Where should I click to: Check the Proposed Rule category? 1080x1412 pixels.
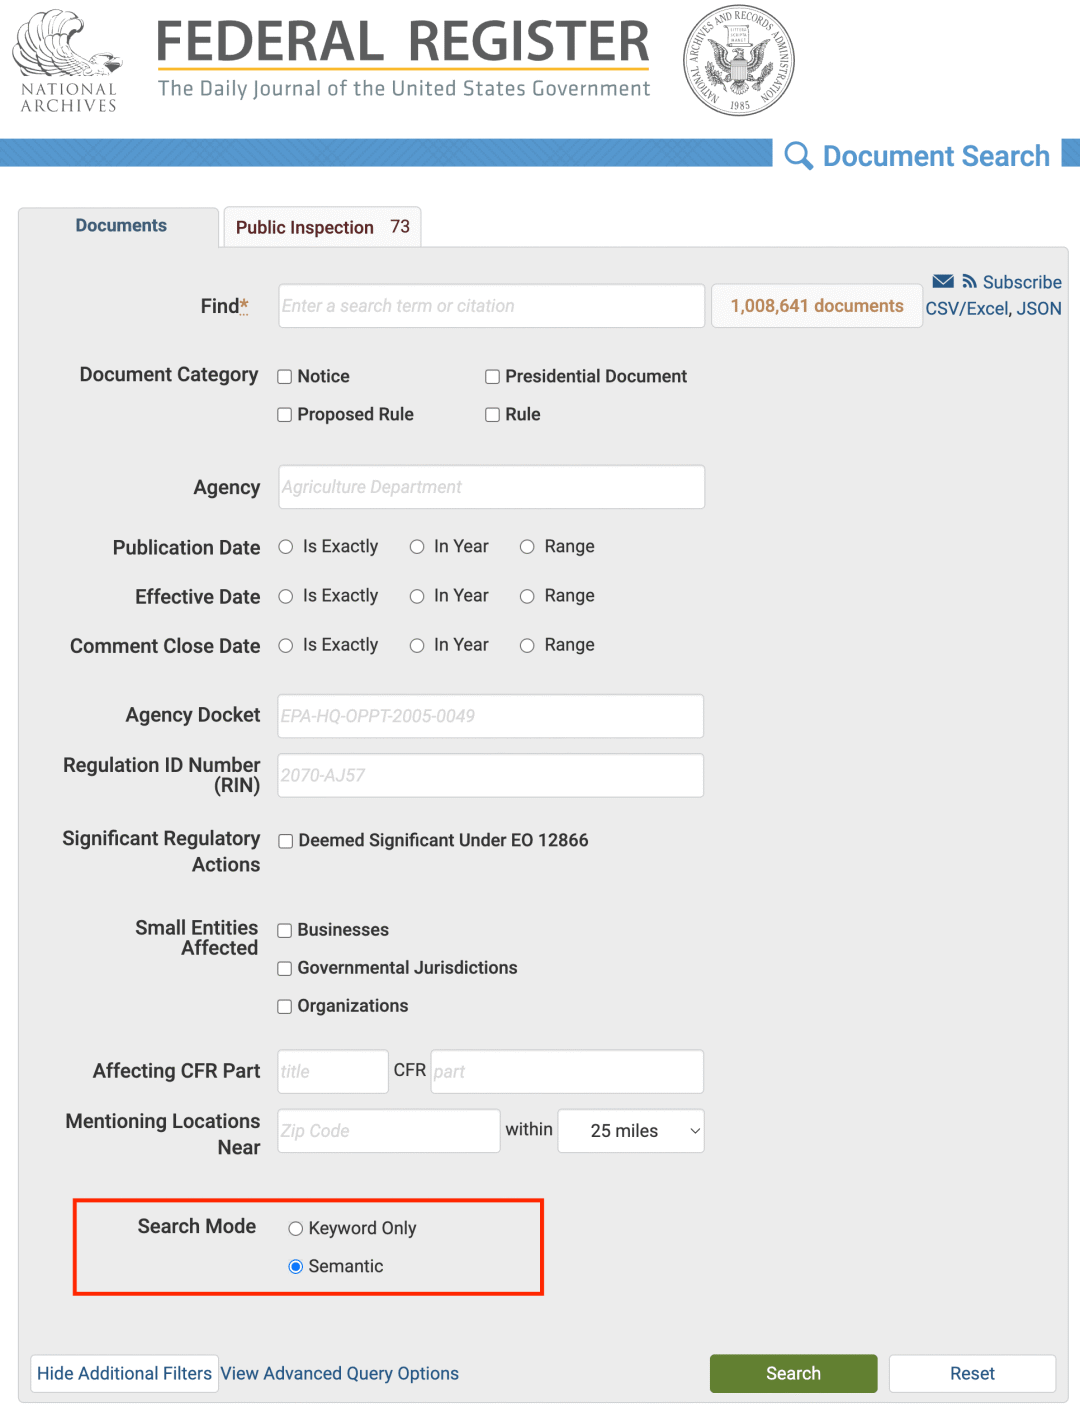point(285,415)
